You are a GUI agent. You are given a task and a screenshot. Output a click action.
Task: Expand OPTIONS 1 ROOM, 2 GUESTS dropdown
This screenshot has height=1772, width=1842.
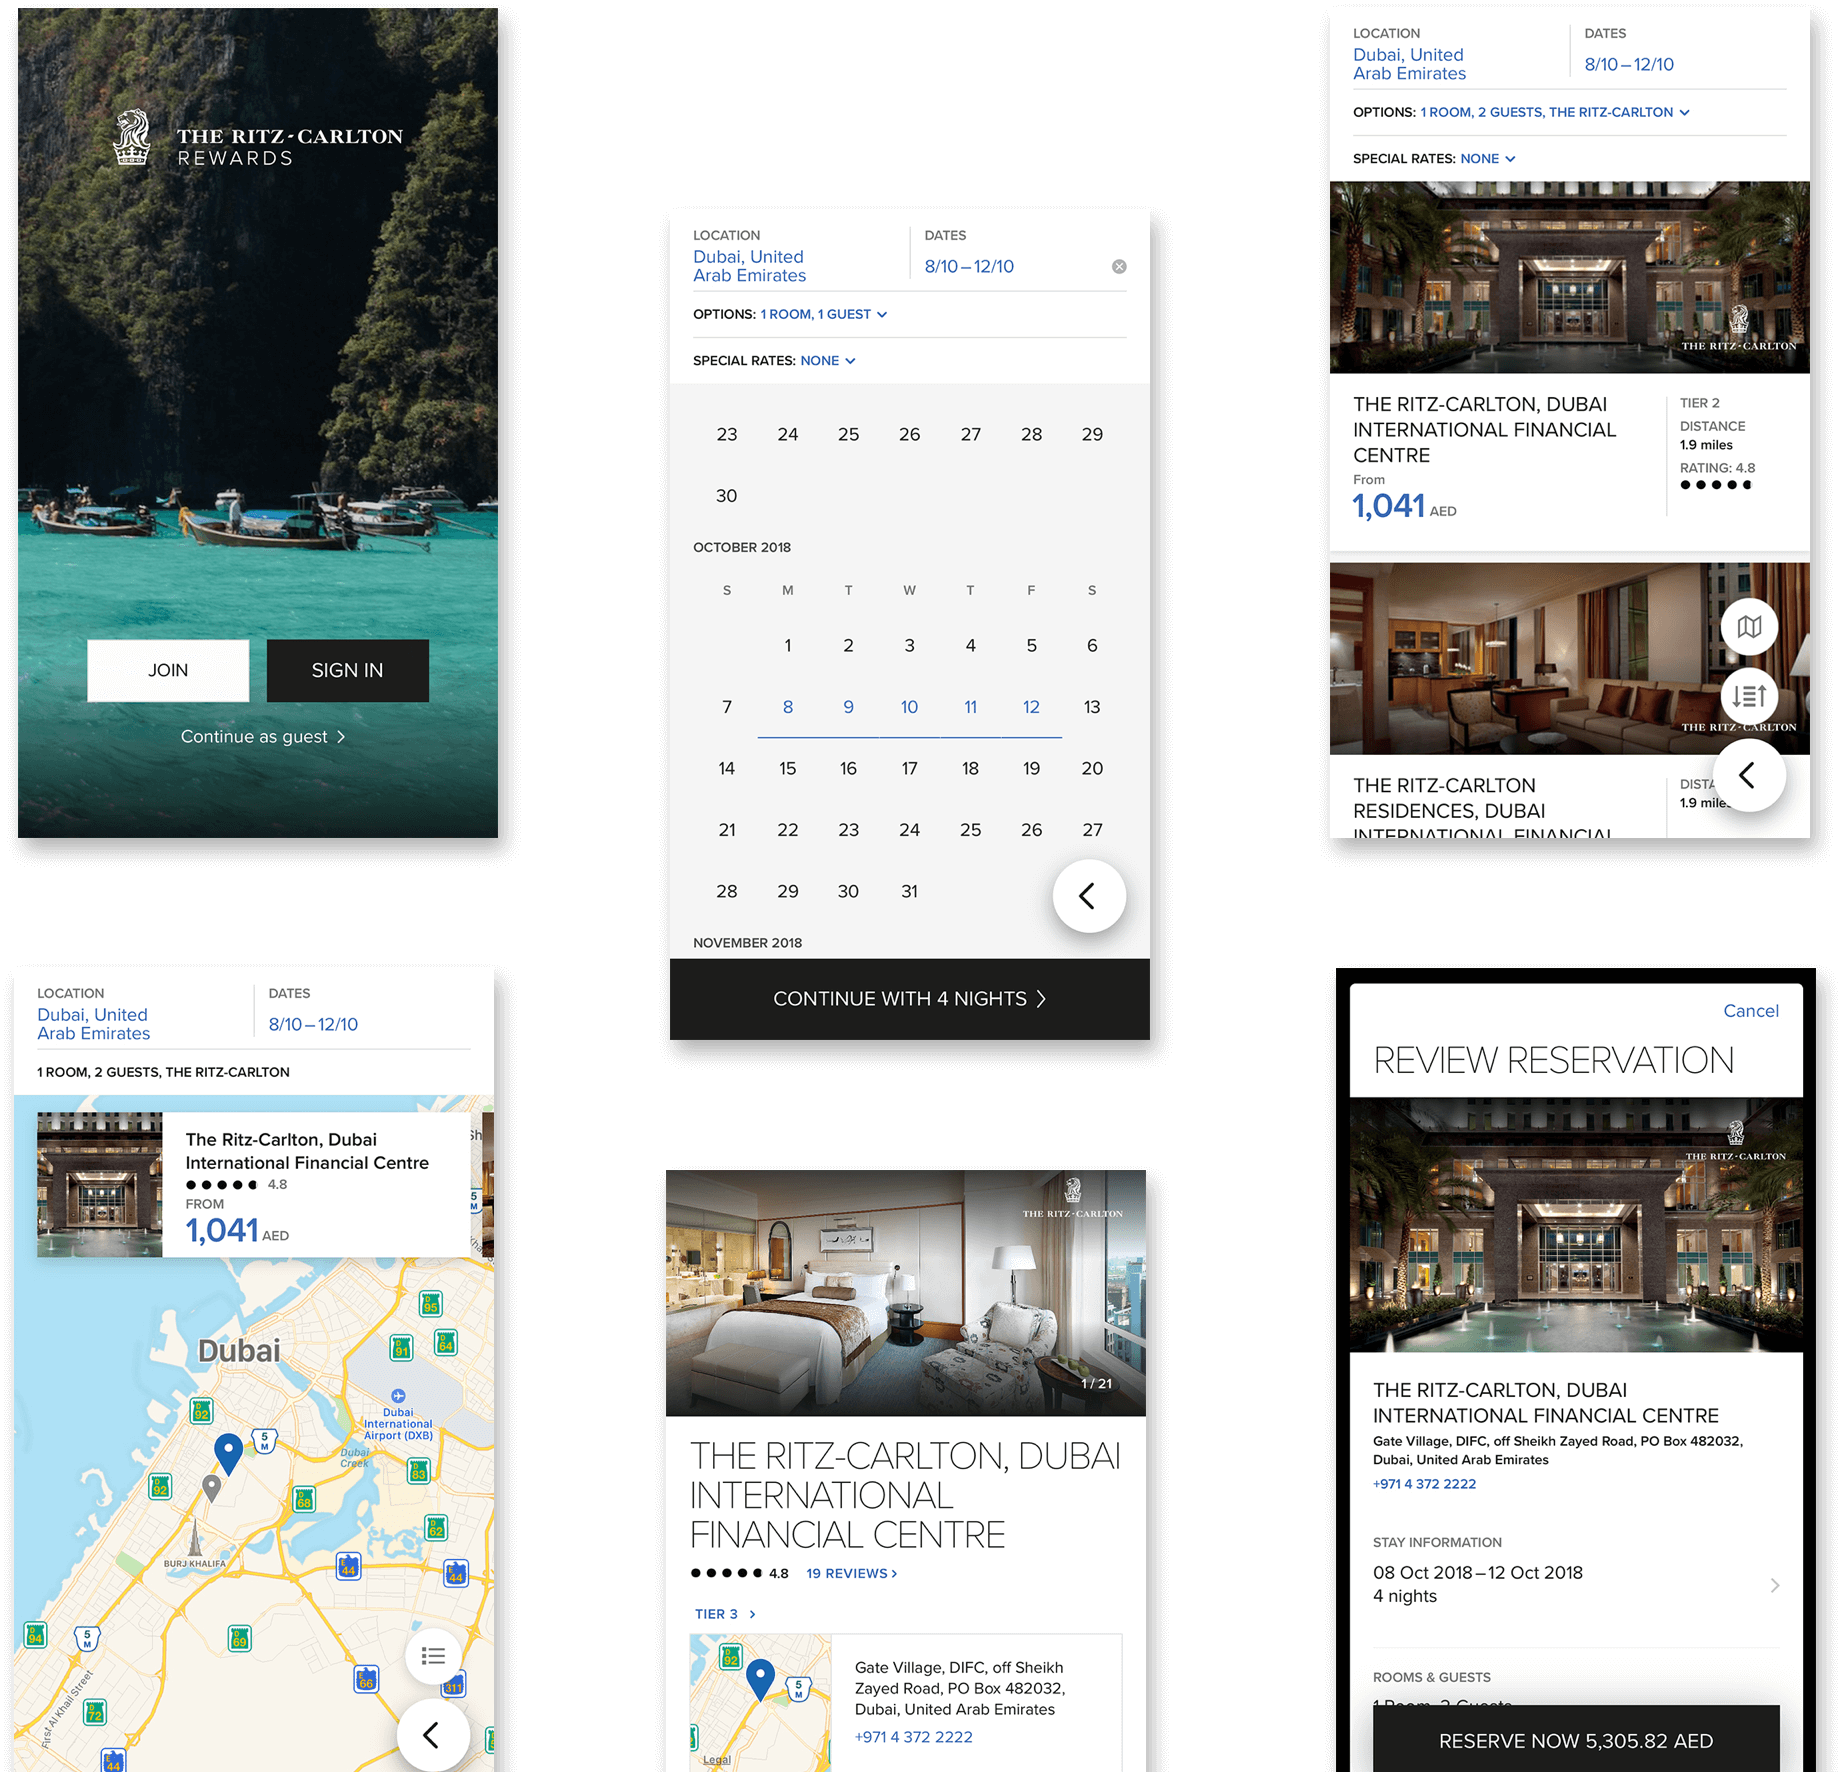point(1555,112)
